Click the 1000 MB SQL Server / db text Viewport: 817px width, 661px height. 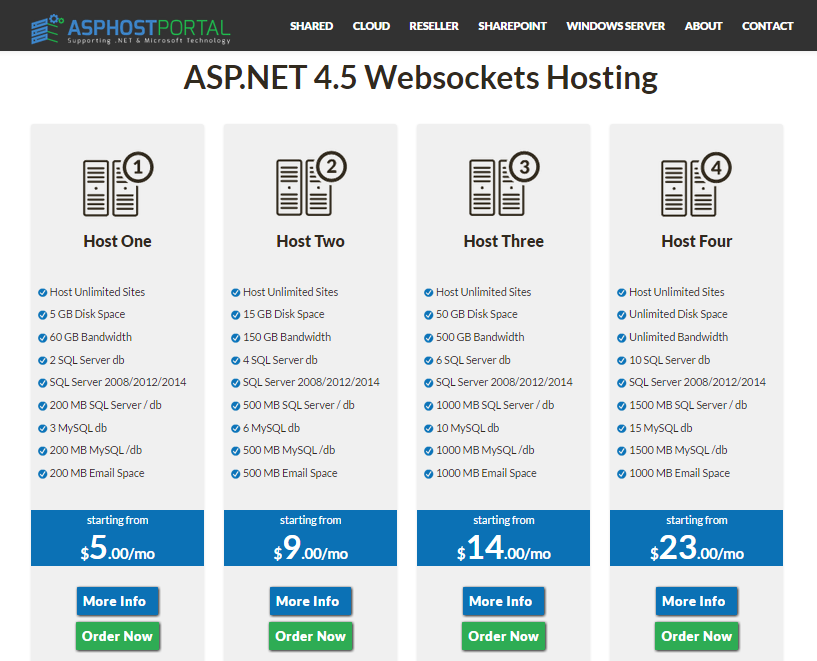(495, 405)
